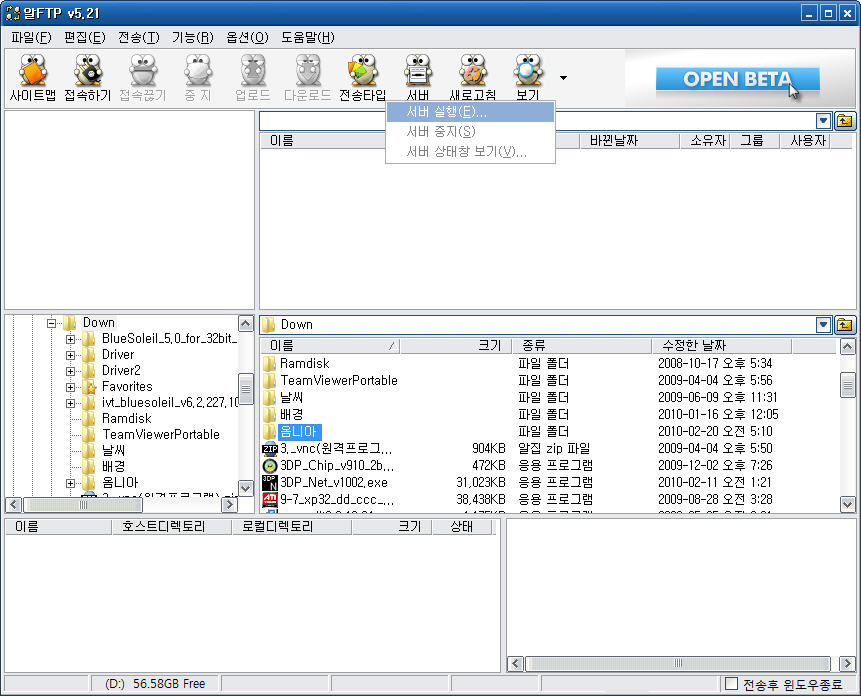Screen dimensions: 861x696
Task: Click the 업로드 upload icon
Action: 253,77
